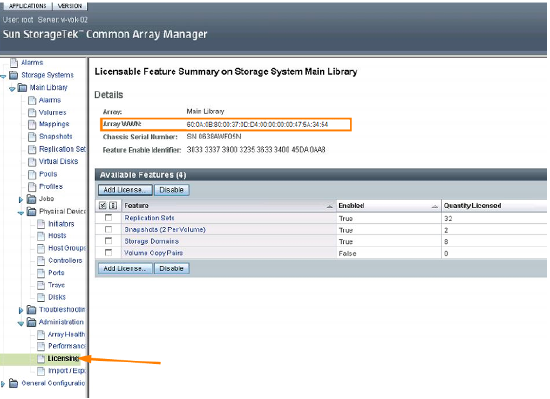Collapse the Physical Devices tree node
550x399 pixels.
click(x=21, y=213)
